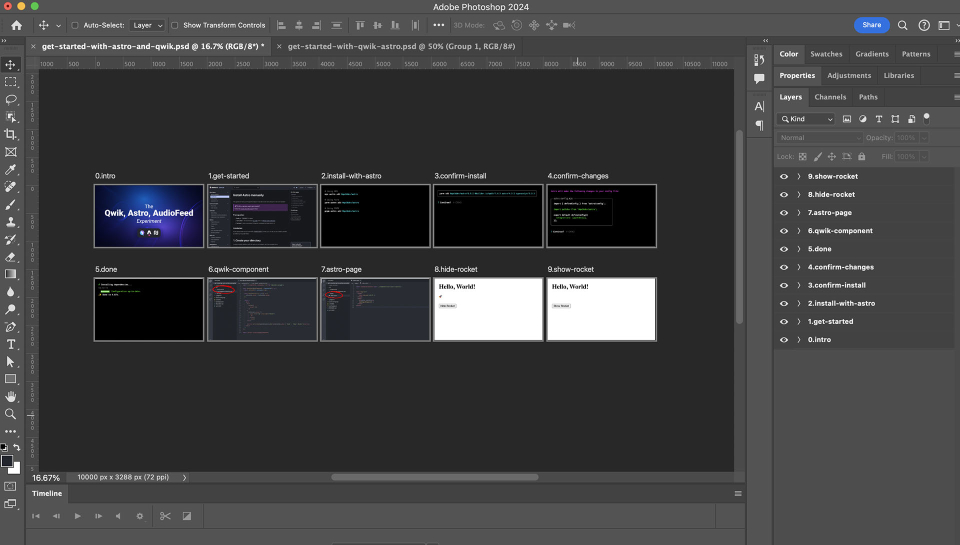Select the Horizontal Type tool

[x=10, y=344]
